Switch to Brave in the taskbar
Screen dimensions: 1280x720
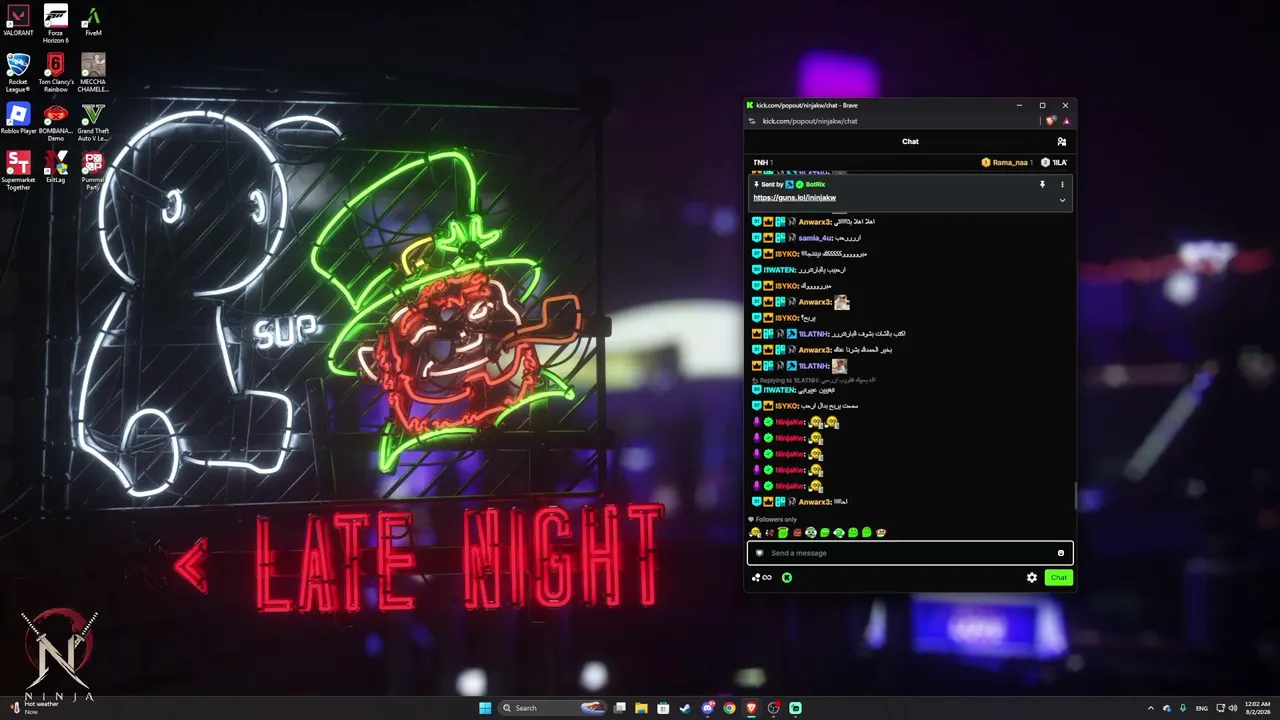coord(751,708)
